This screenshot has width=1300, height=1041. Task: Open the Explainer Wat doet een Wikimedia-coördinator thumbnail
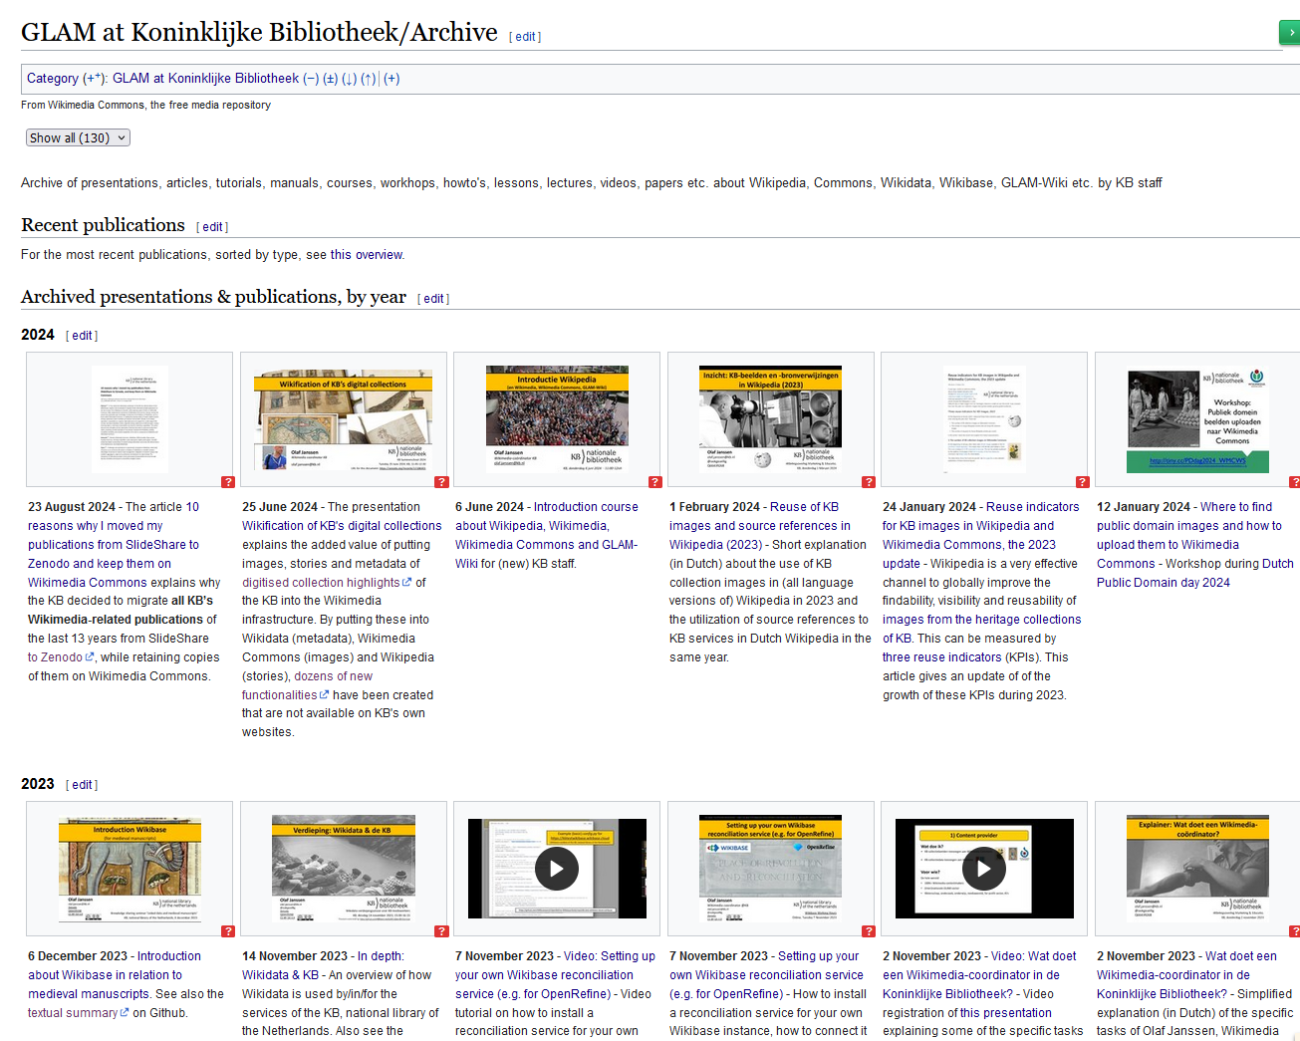[x=1198, y=868]
